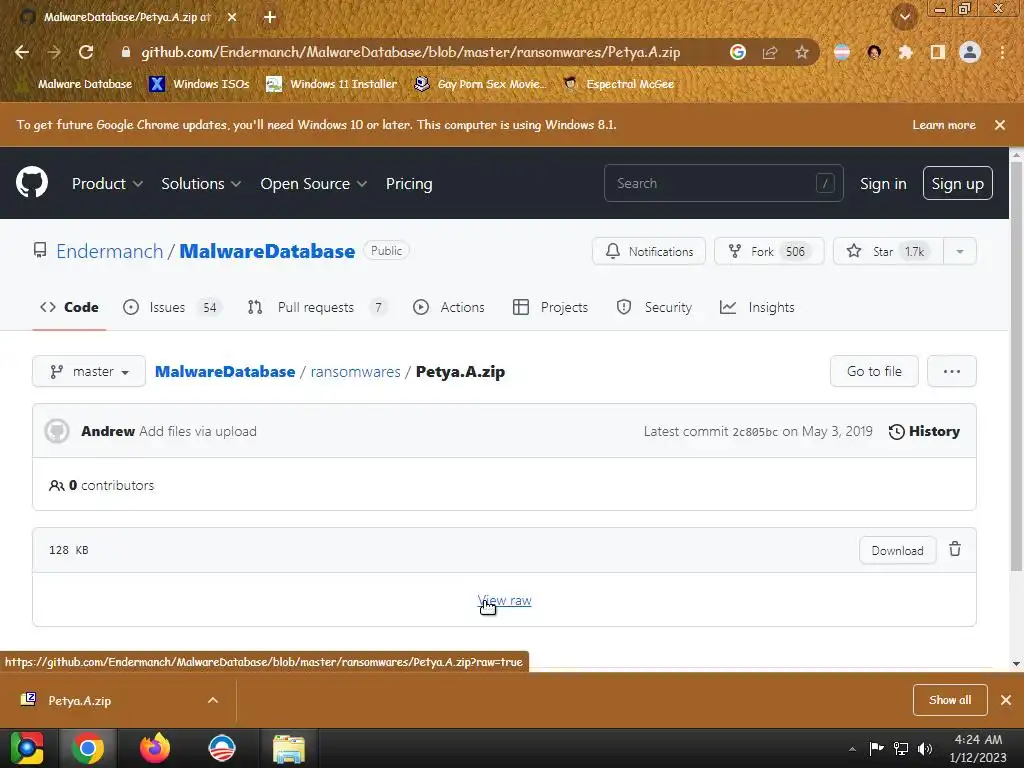
Task: Open commit hash 2c805bc
Action: click(755, 432)
